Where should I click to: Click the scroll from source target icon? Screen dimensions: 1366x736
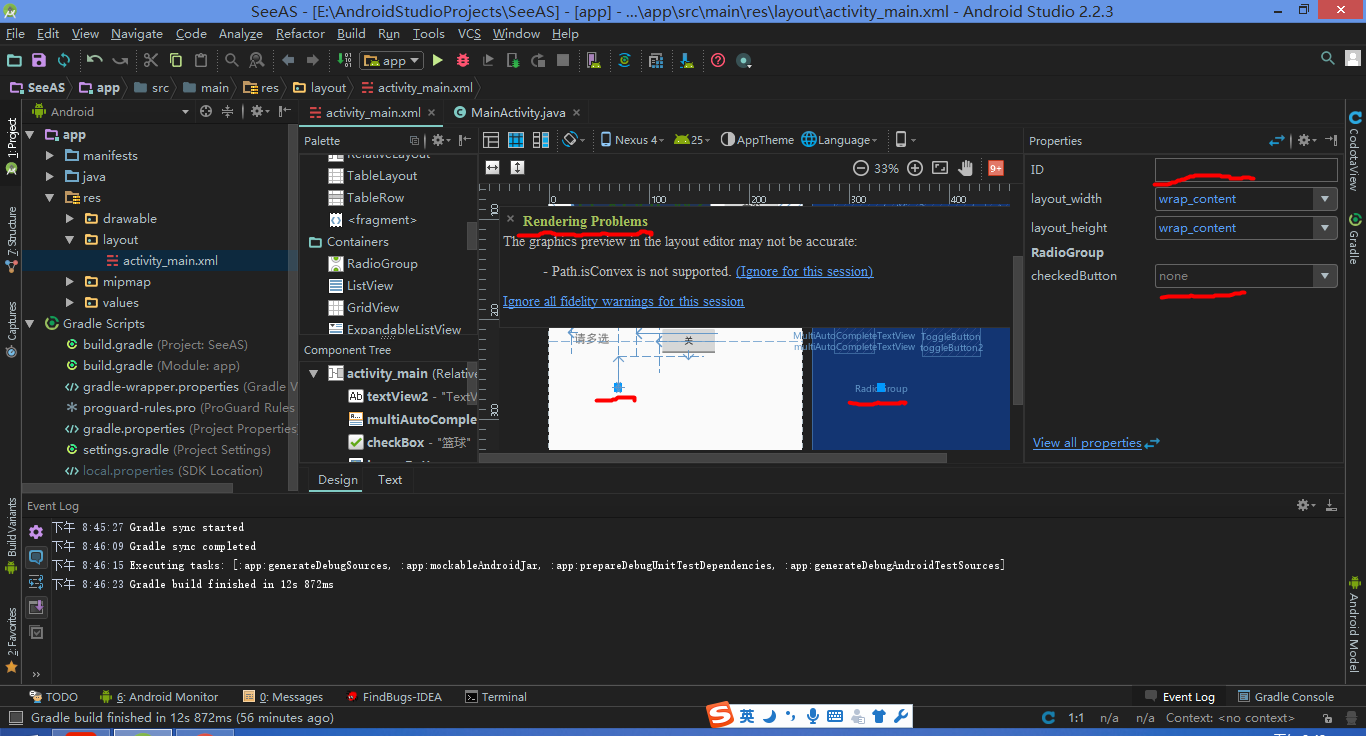pyautogui.click(x=206, y=112)
